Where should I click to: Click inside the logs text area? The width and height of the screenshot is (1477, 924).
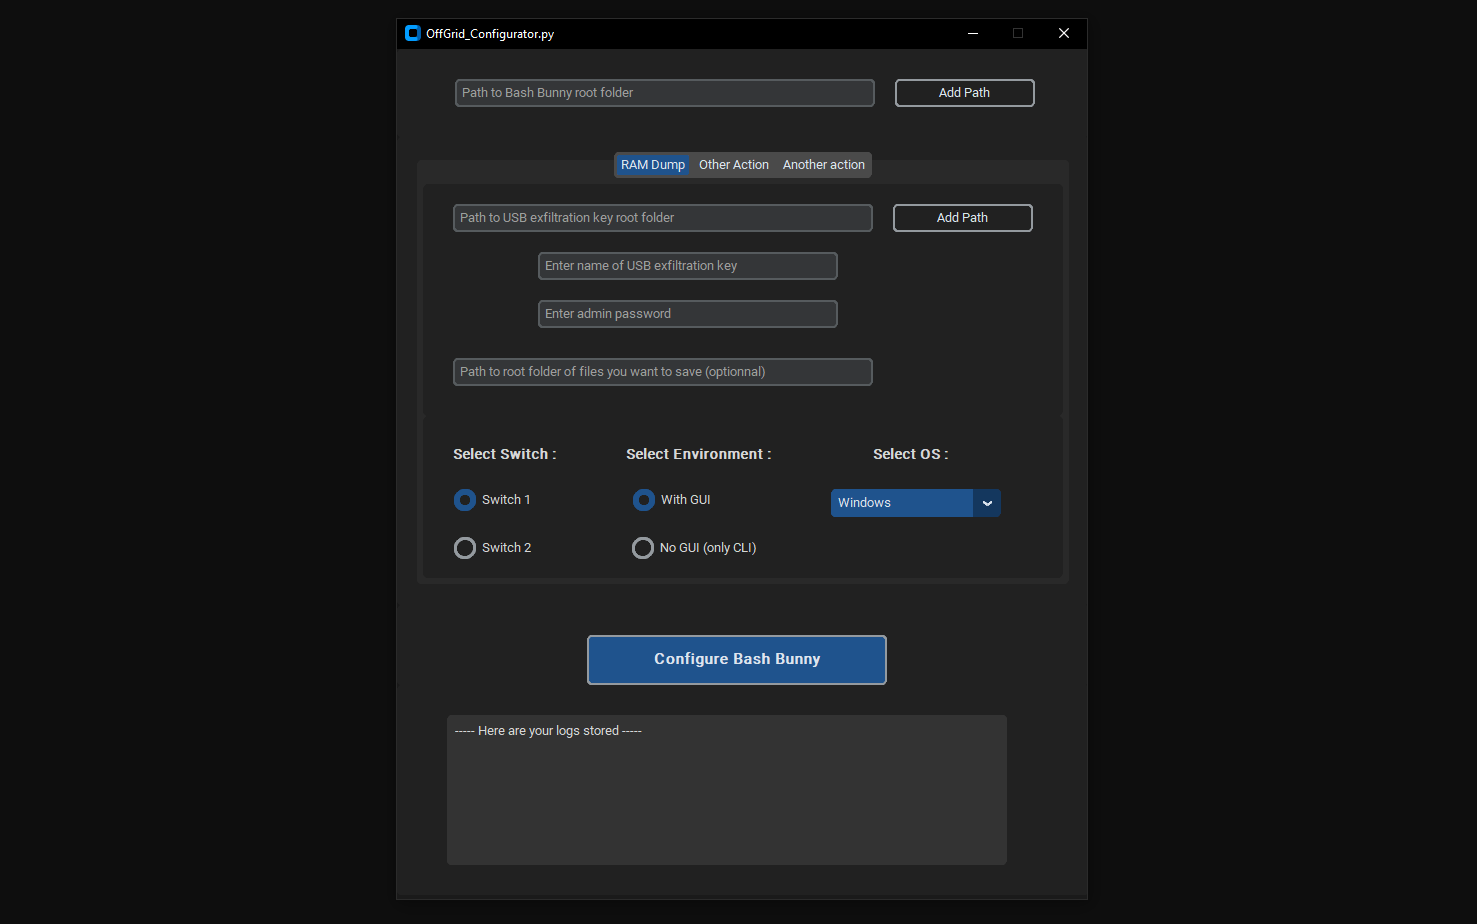(x=727, y=790)
